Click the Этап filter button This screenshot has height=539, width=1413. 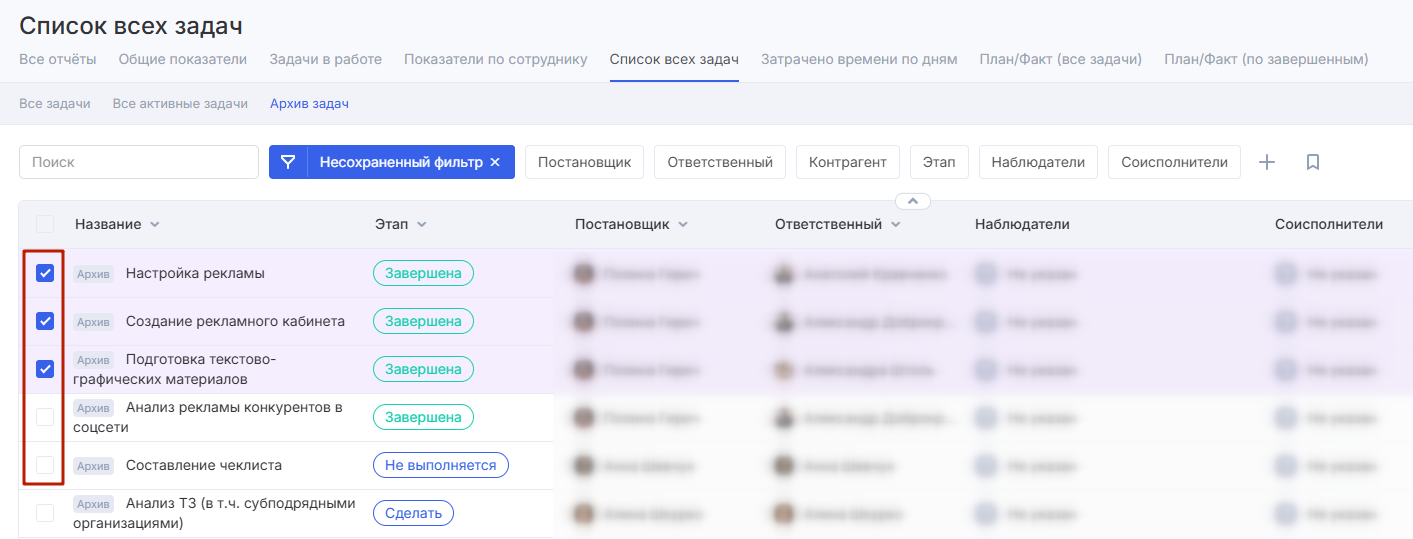[939, 162]
